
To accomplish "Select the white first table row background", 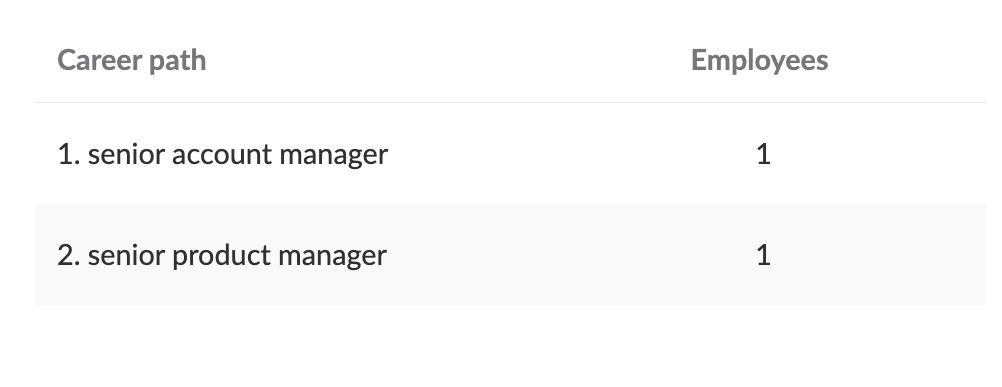I will tap(510, 154).
